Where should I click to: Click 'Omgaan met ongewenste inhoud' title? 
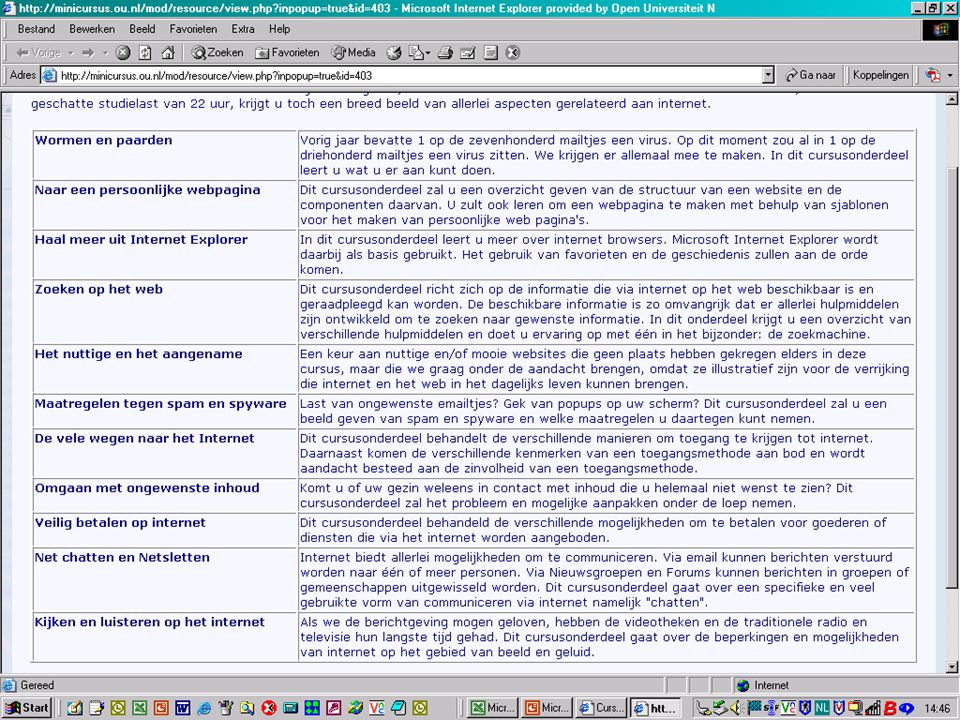coord(147,488)
